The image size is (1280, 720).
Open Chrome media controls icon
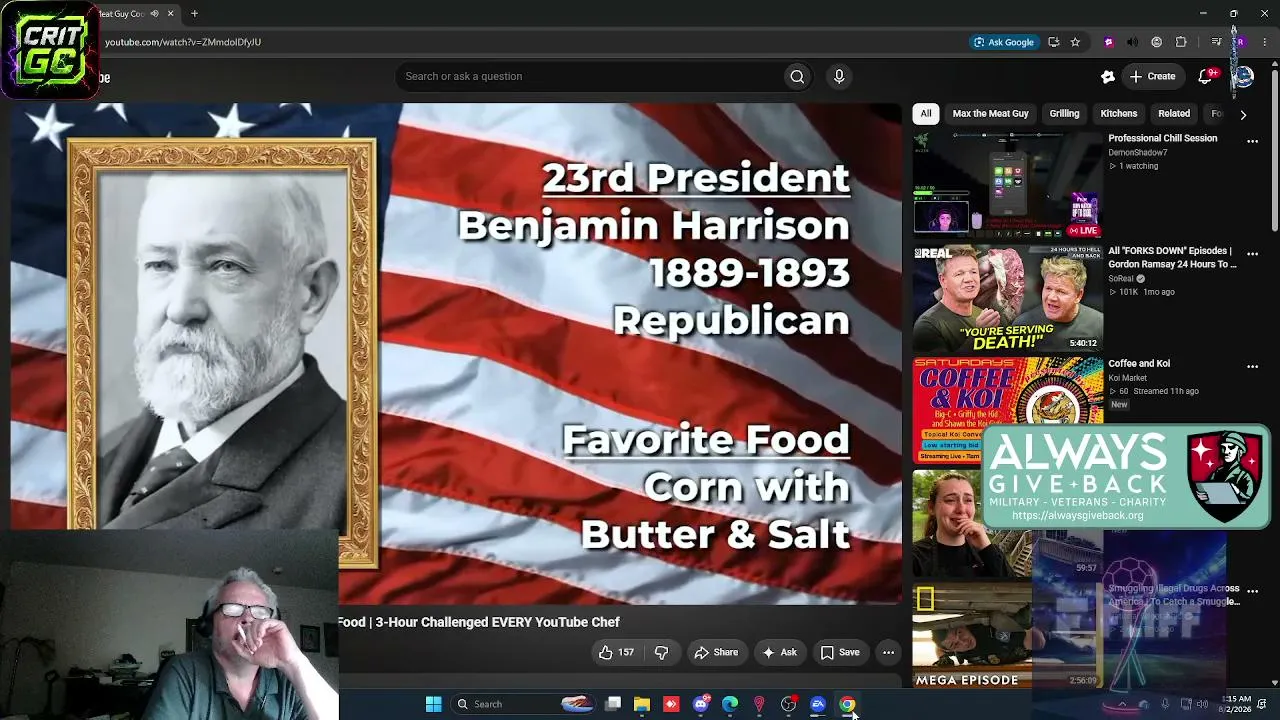(1216, 42)
